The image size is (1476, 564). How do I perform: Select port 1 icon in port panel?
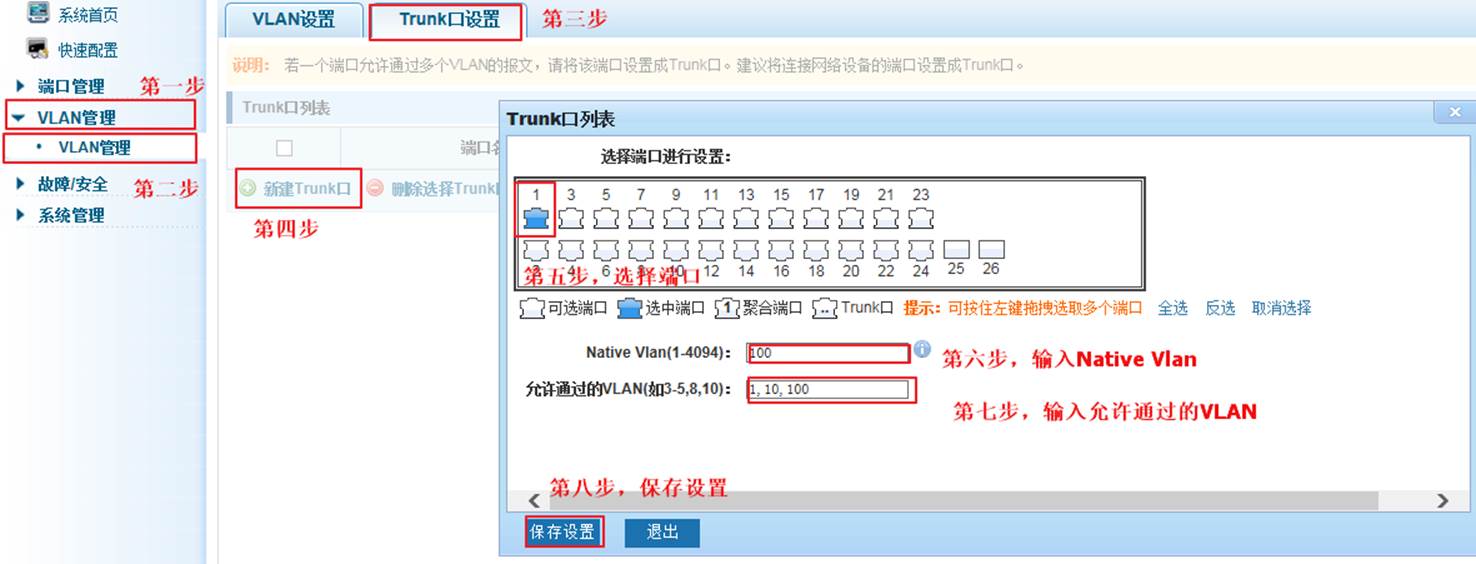pos(536,218)
